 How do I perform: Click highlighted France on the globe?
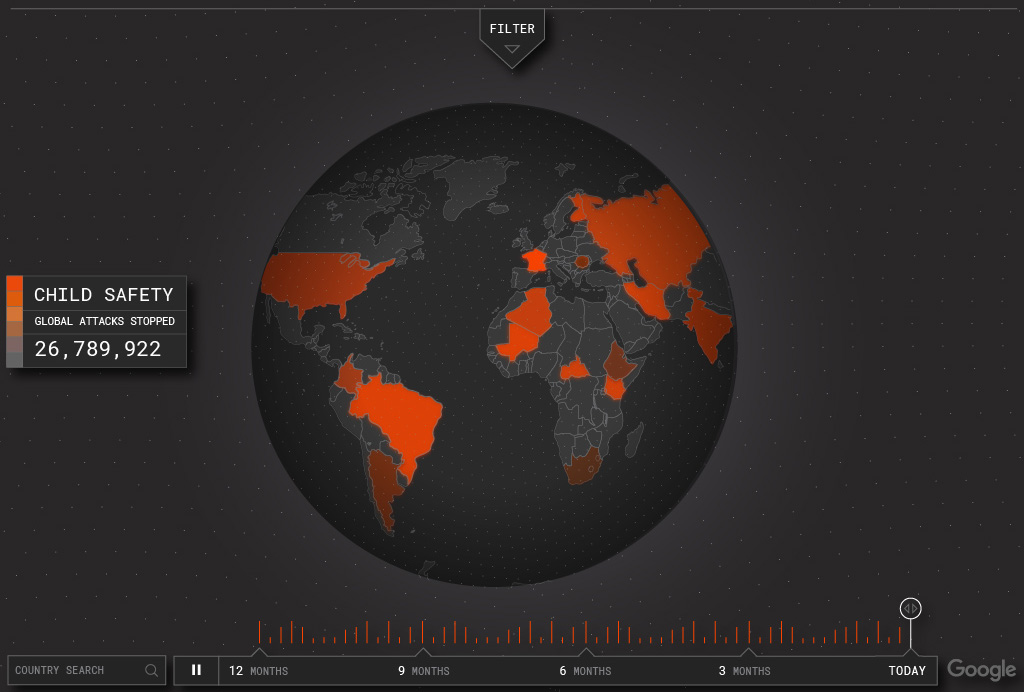tap(535, 260)
